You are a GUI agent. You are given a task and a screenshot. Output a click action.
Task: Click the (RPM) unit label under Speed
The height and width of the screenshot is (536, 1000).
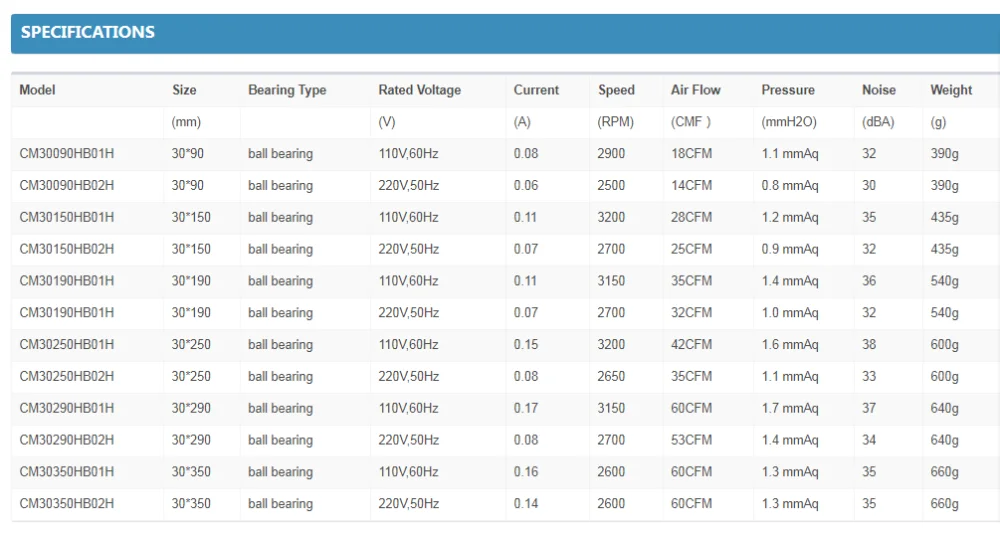(x=616, y=122)
